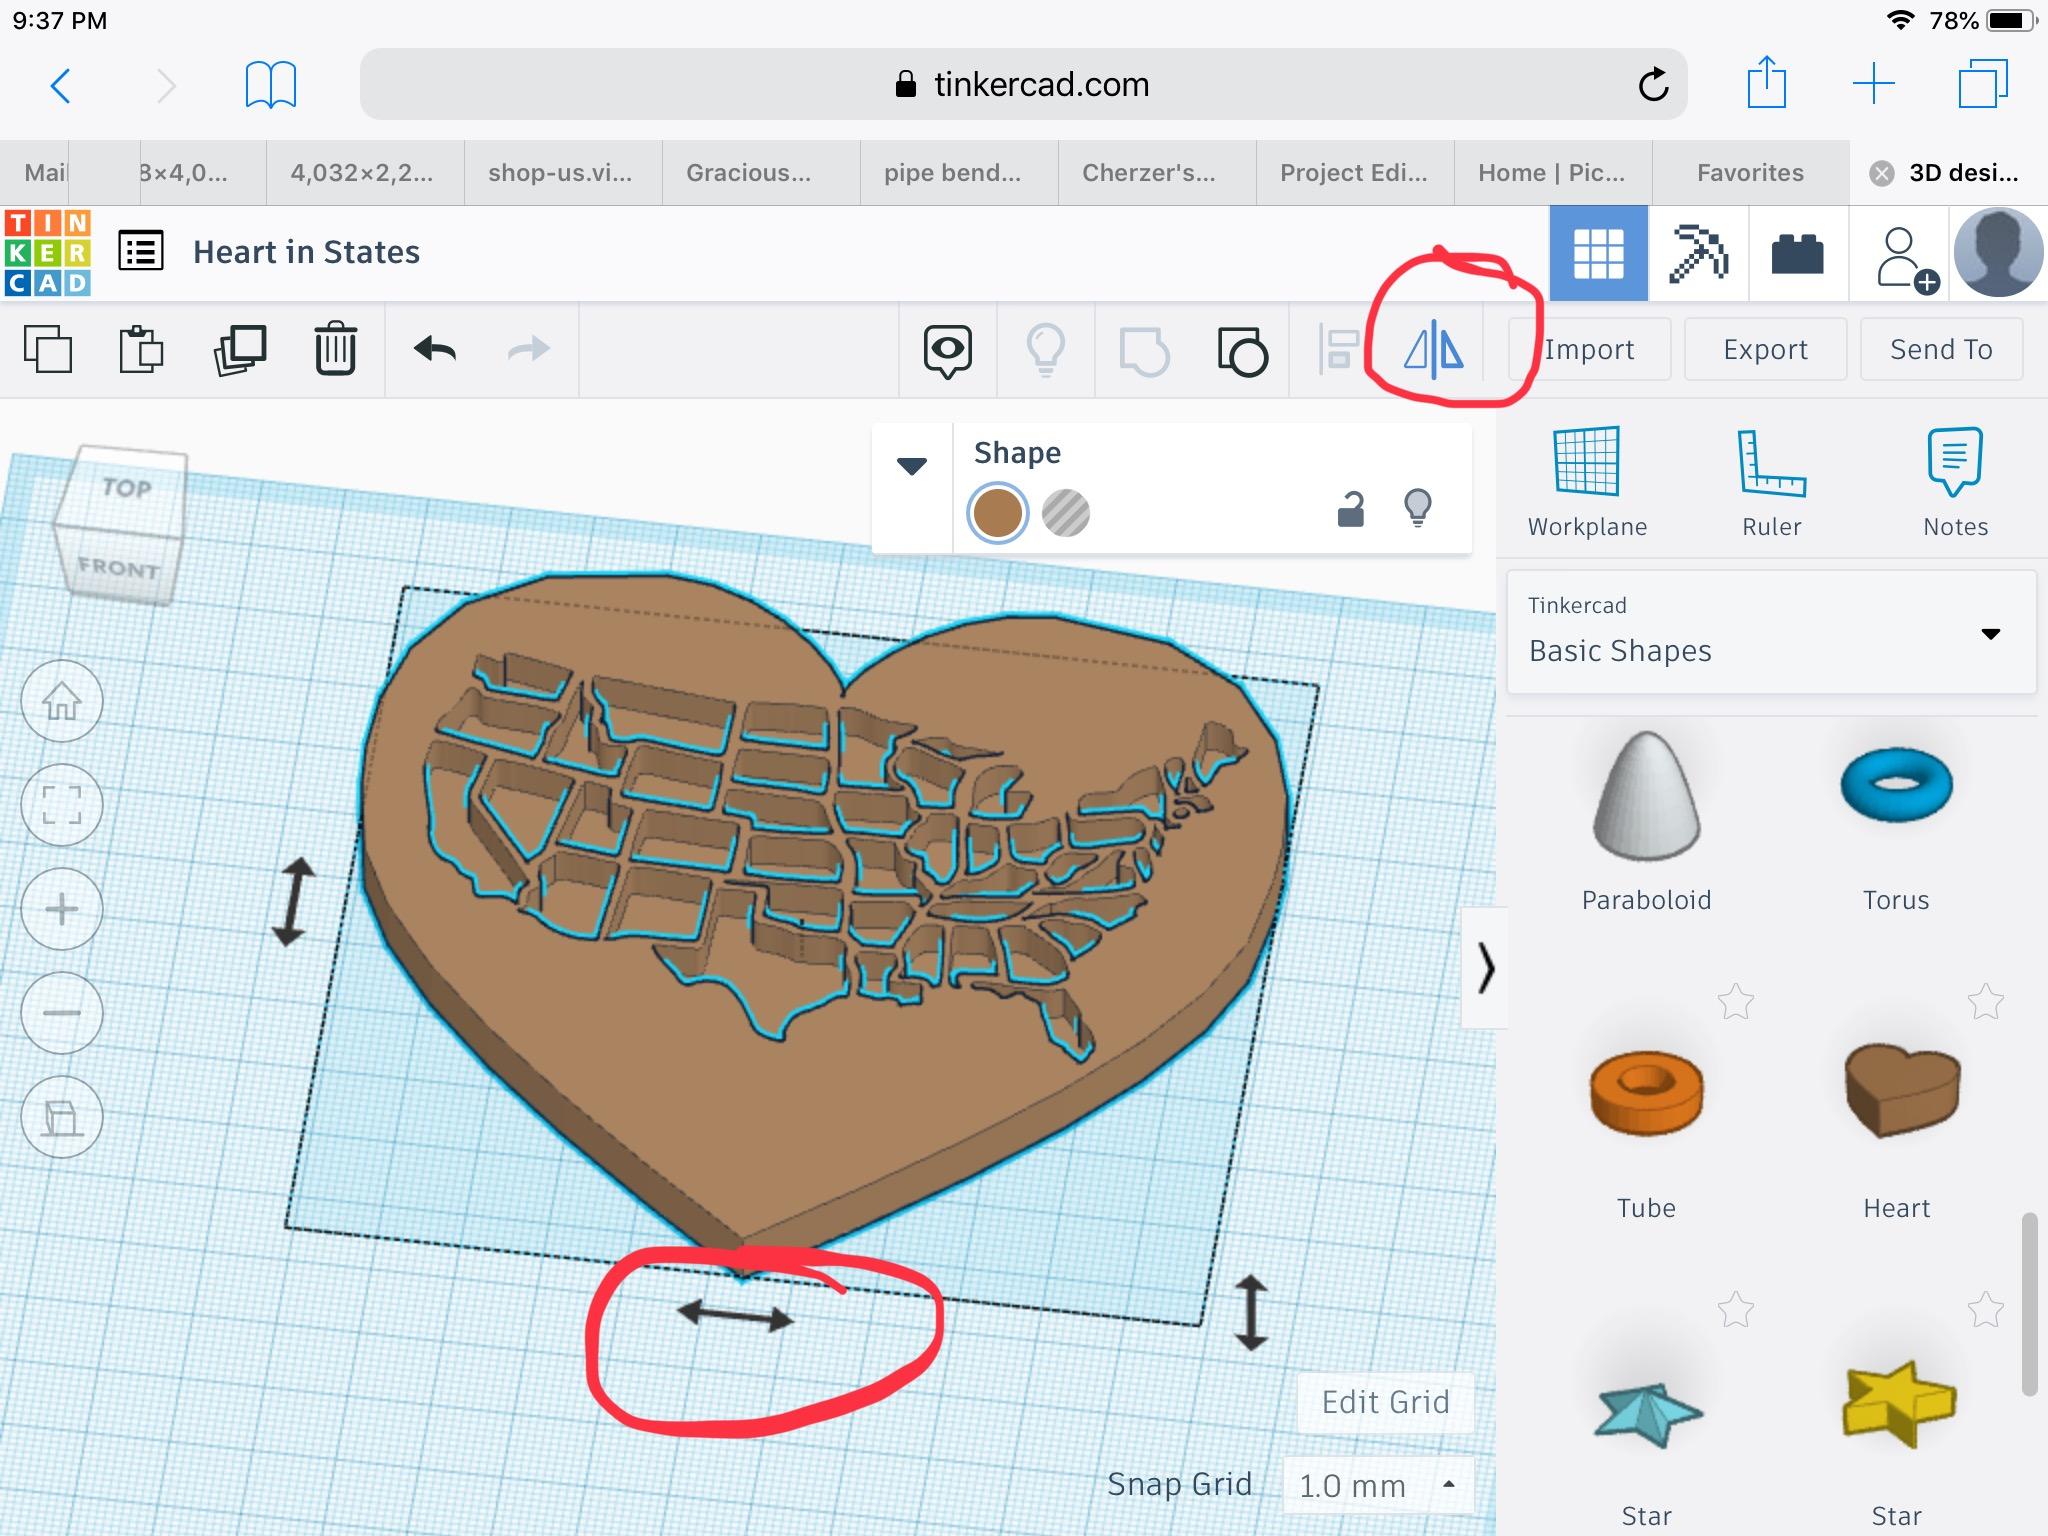The height and width of the screenshot is (1536, 2048).
Task: Click the Mirror tool icon
Action: (1434, 349)
